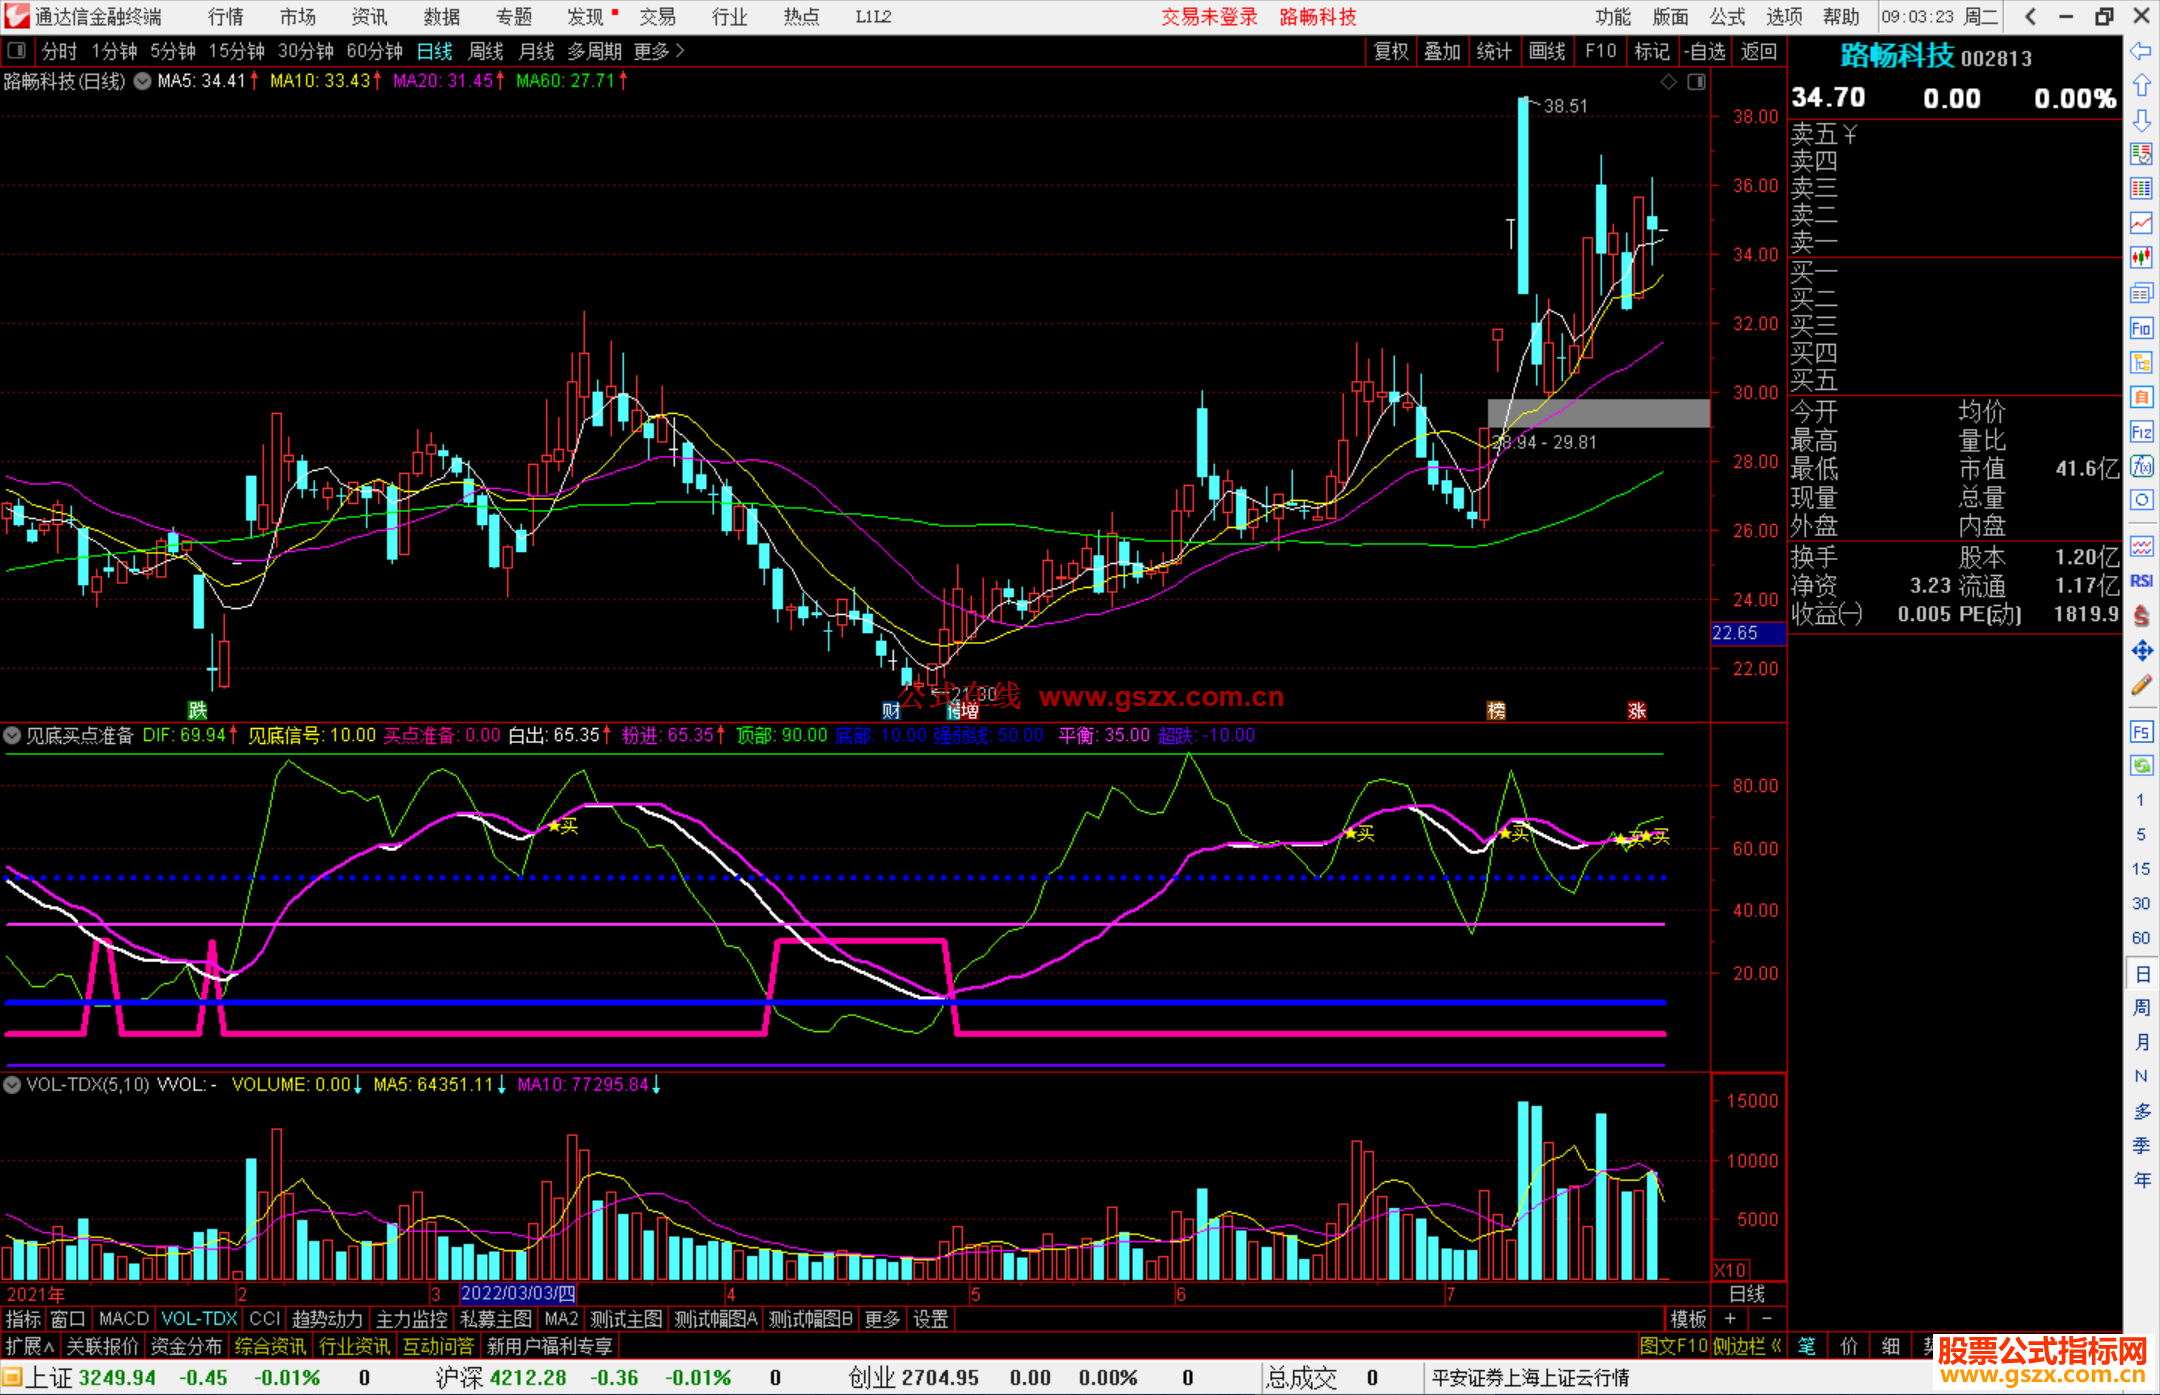
Task: Select the 周 weekly period in sidebar
Action: (x=2141, y=1007)
